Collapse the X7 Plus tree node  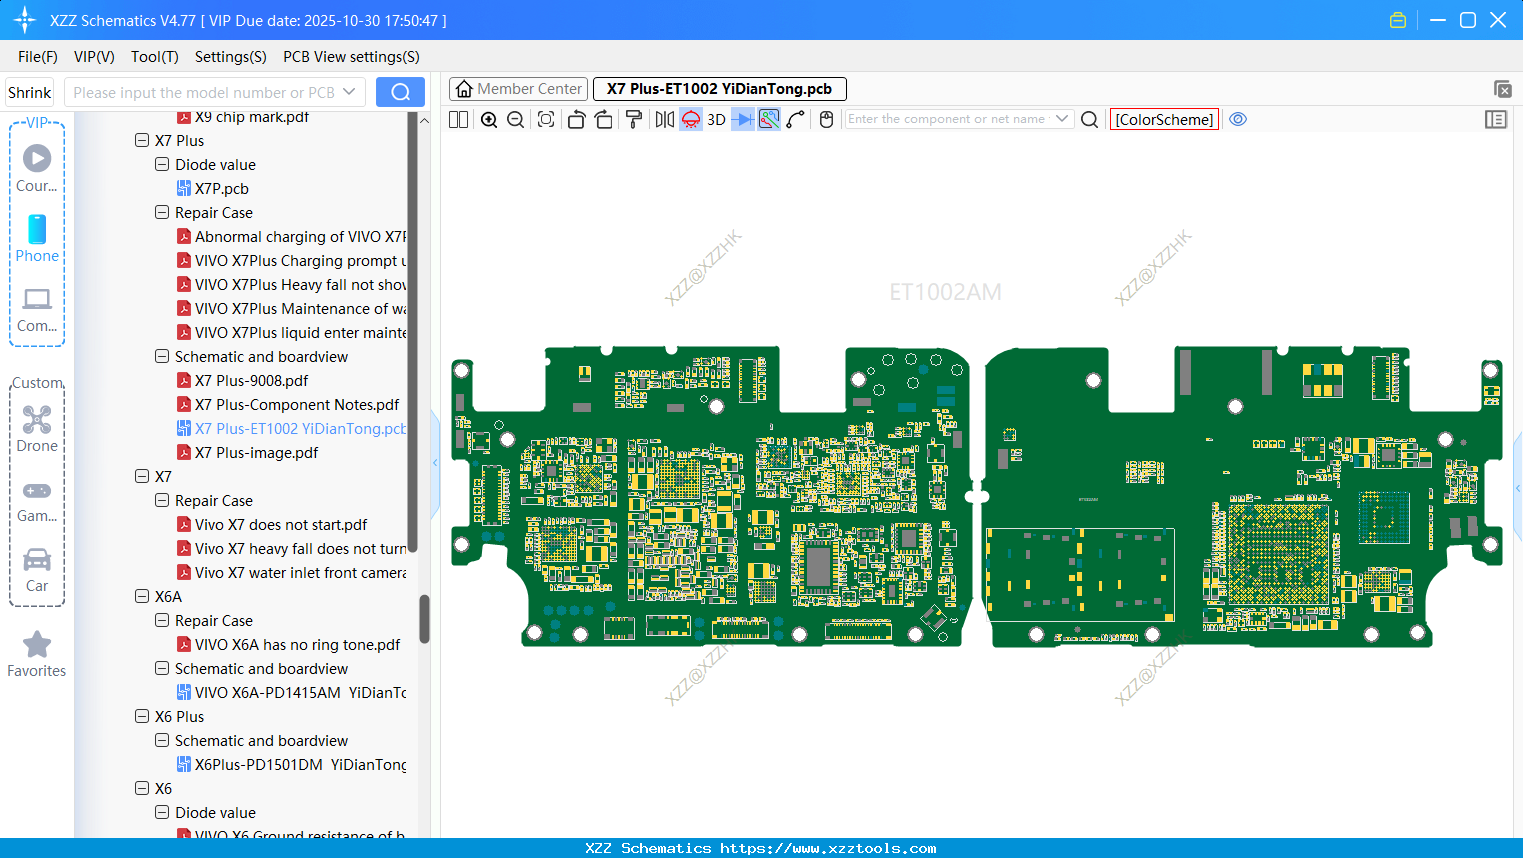pos(142,141)
